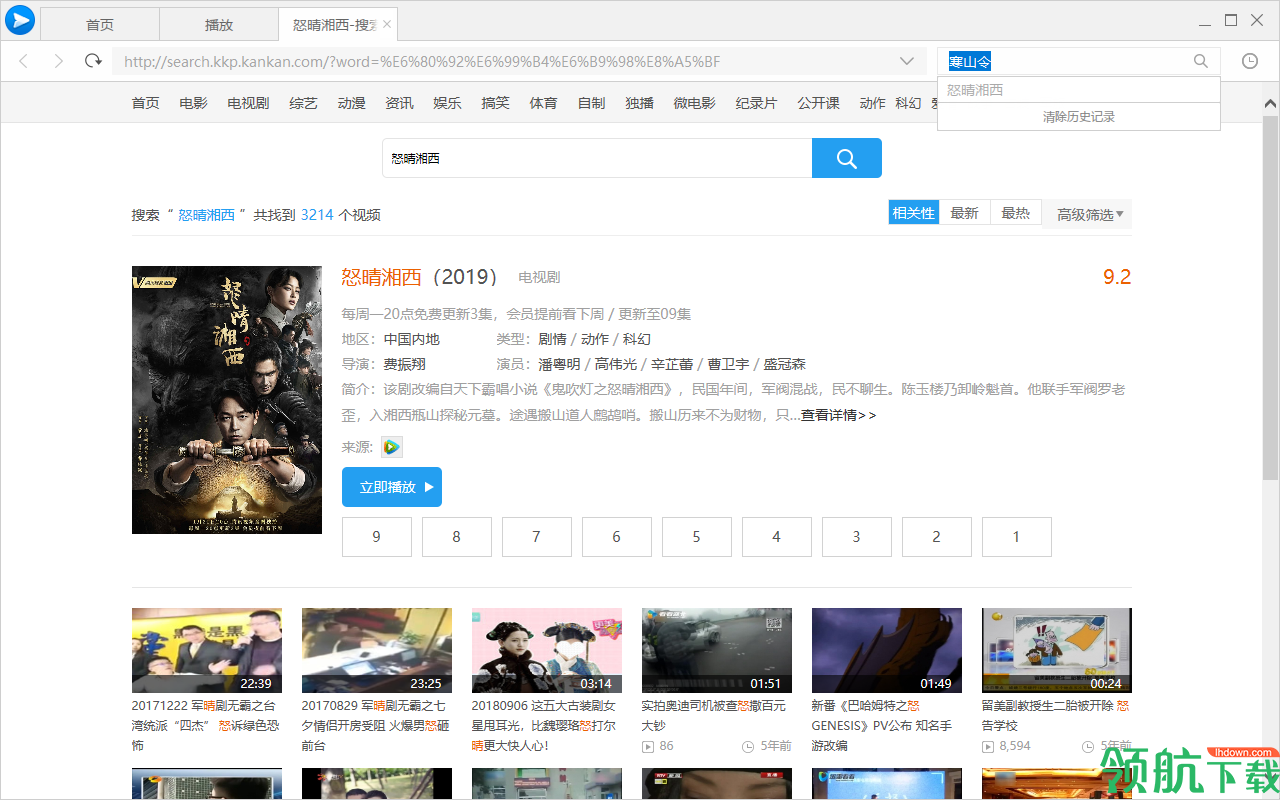Open 搞笑 in navigation menu
Screen dimensions: 1280x800
tap(496, 103)
